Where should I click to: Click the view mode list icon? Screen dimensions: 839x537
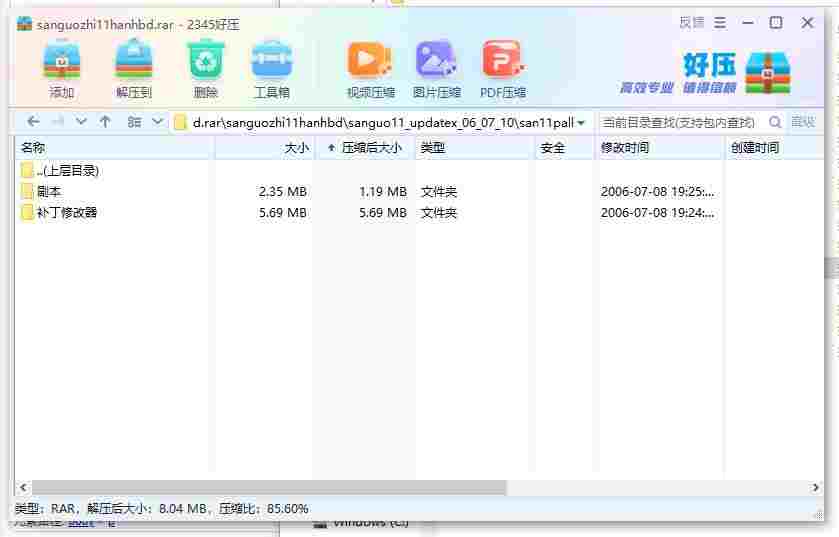(134, 122)
